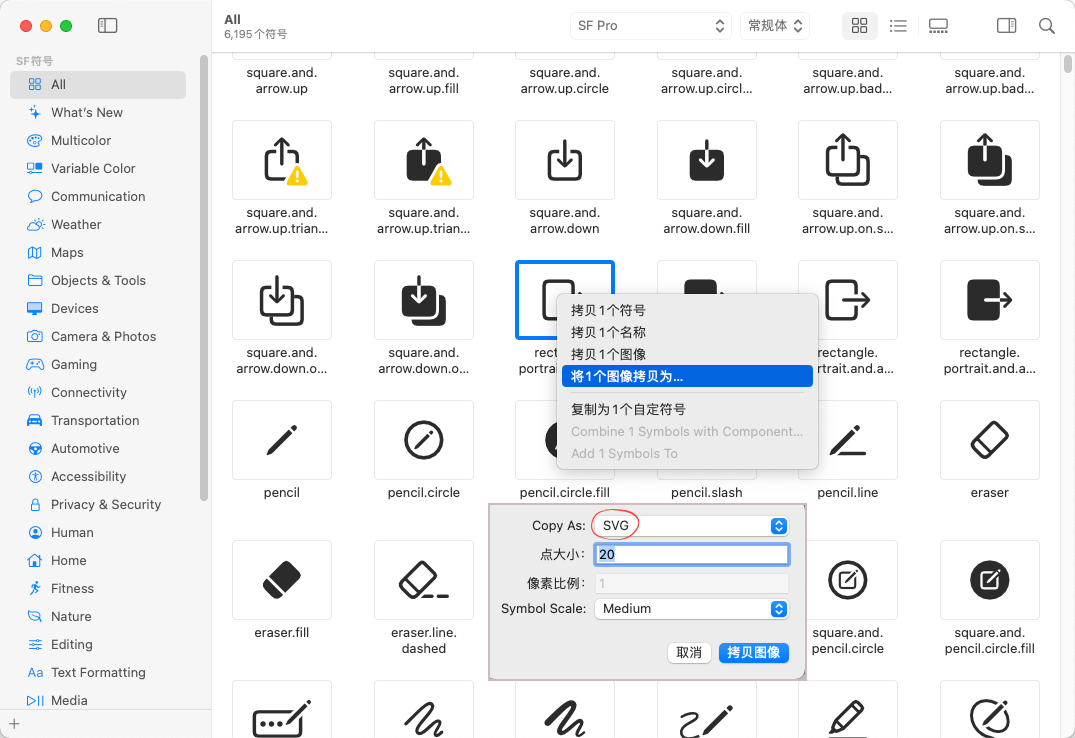The image size is (1075, 738).
Task: Switch to list view mode
Action: (x=898, y=26)
